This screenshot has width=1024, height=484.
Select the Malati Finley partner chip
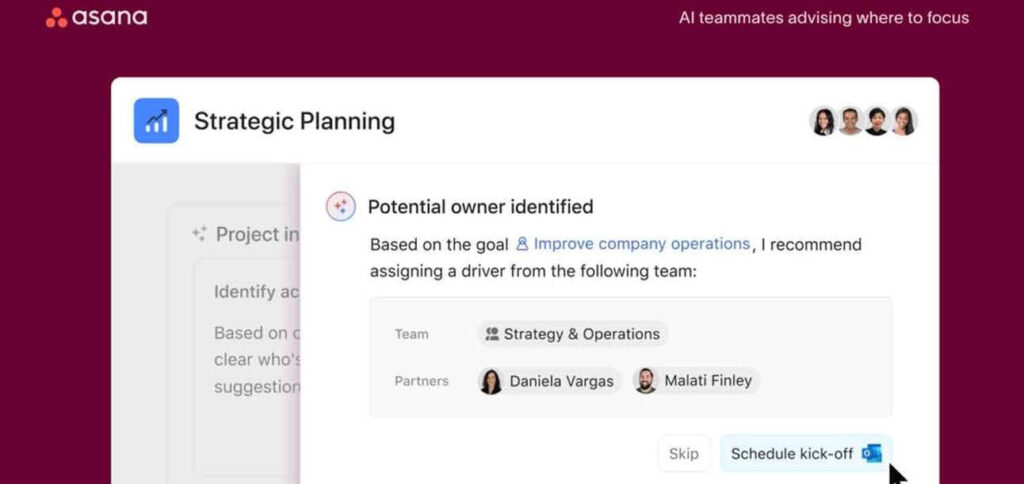coord(696,381)
